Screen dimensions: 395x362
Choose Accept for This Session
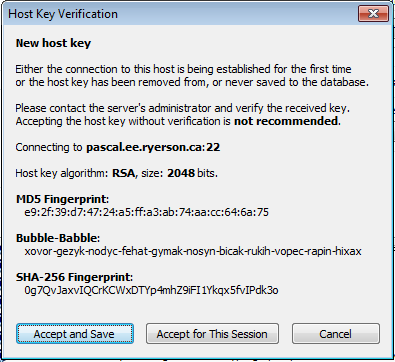tap(212, 334)
